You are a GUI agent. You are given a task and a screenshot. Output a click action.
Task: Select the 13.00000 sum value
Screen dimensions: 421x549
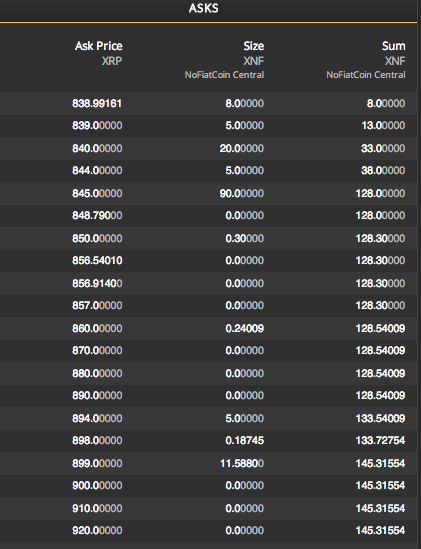[384, 125]
